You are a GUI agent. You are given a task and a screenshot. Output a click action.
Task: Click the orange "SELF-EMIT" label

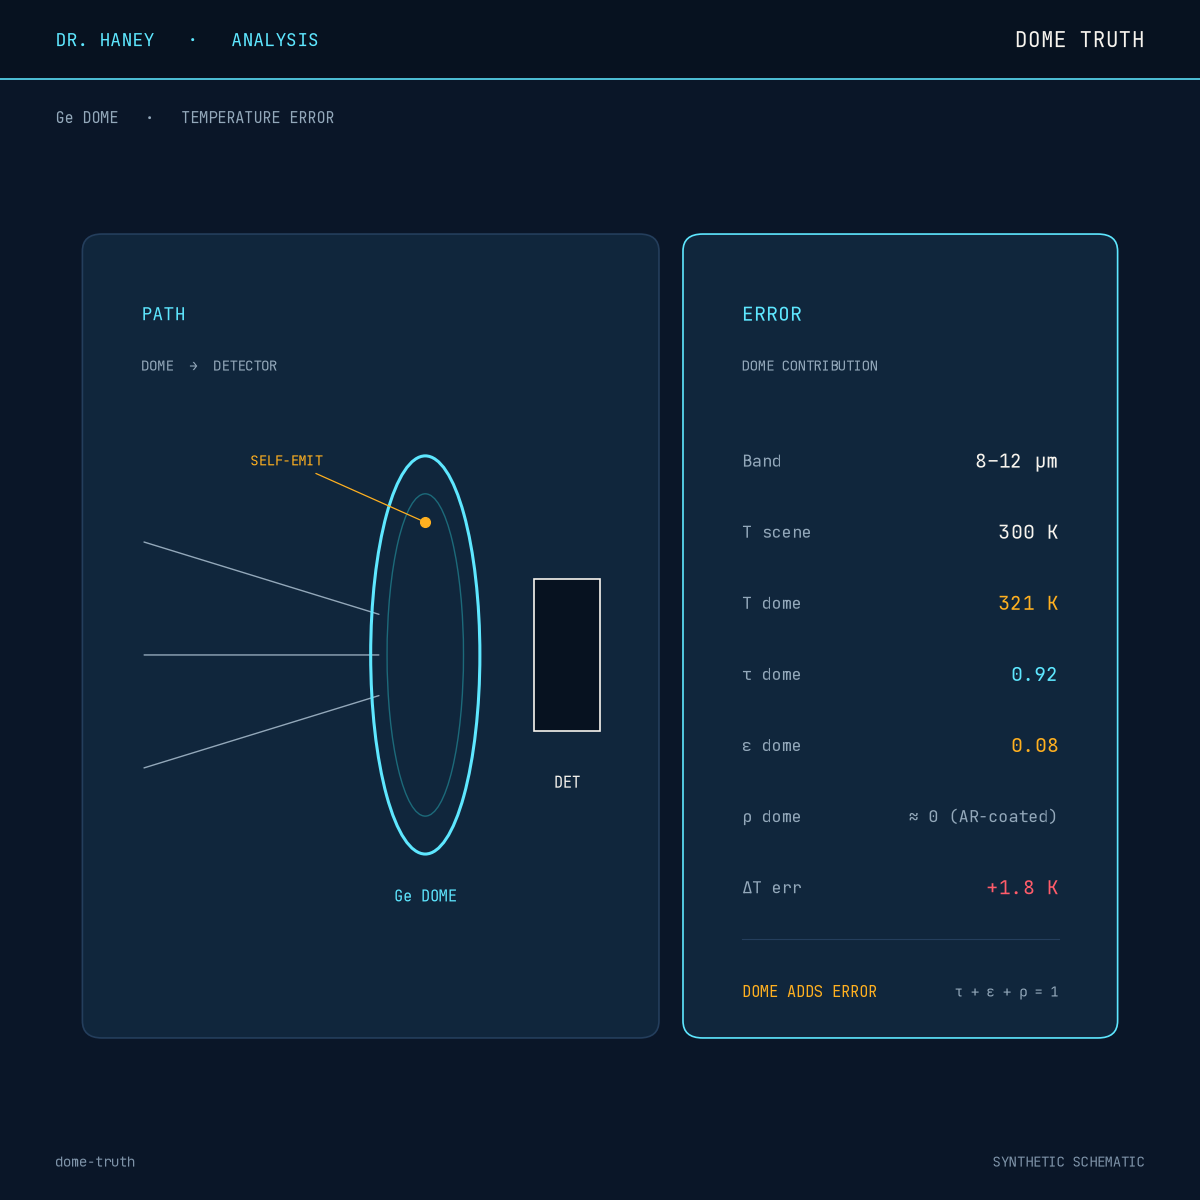click(x=287, y=461)
